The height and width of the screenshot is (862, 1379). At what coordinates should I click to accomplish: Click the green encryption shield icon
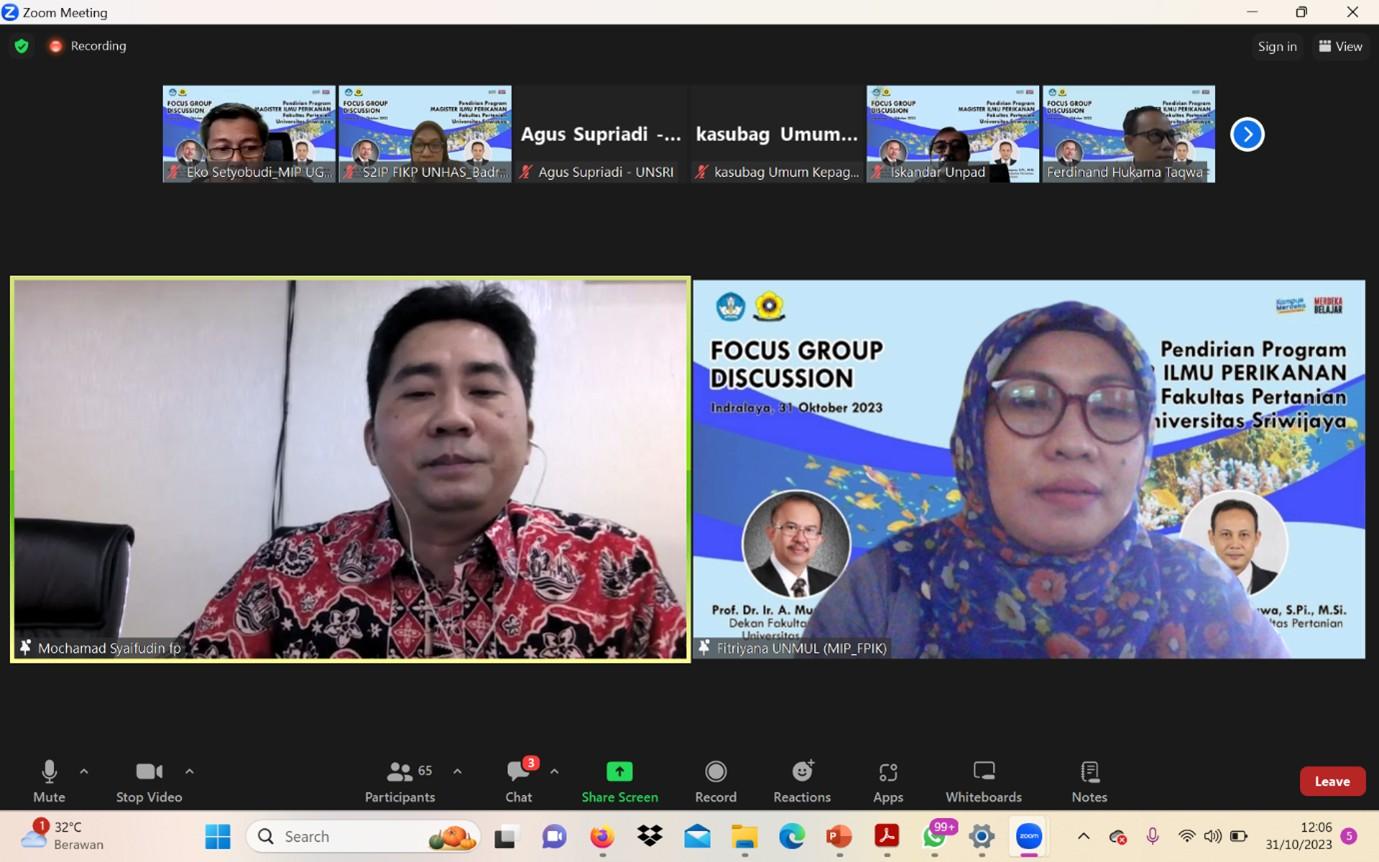pos(22,46)
